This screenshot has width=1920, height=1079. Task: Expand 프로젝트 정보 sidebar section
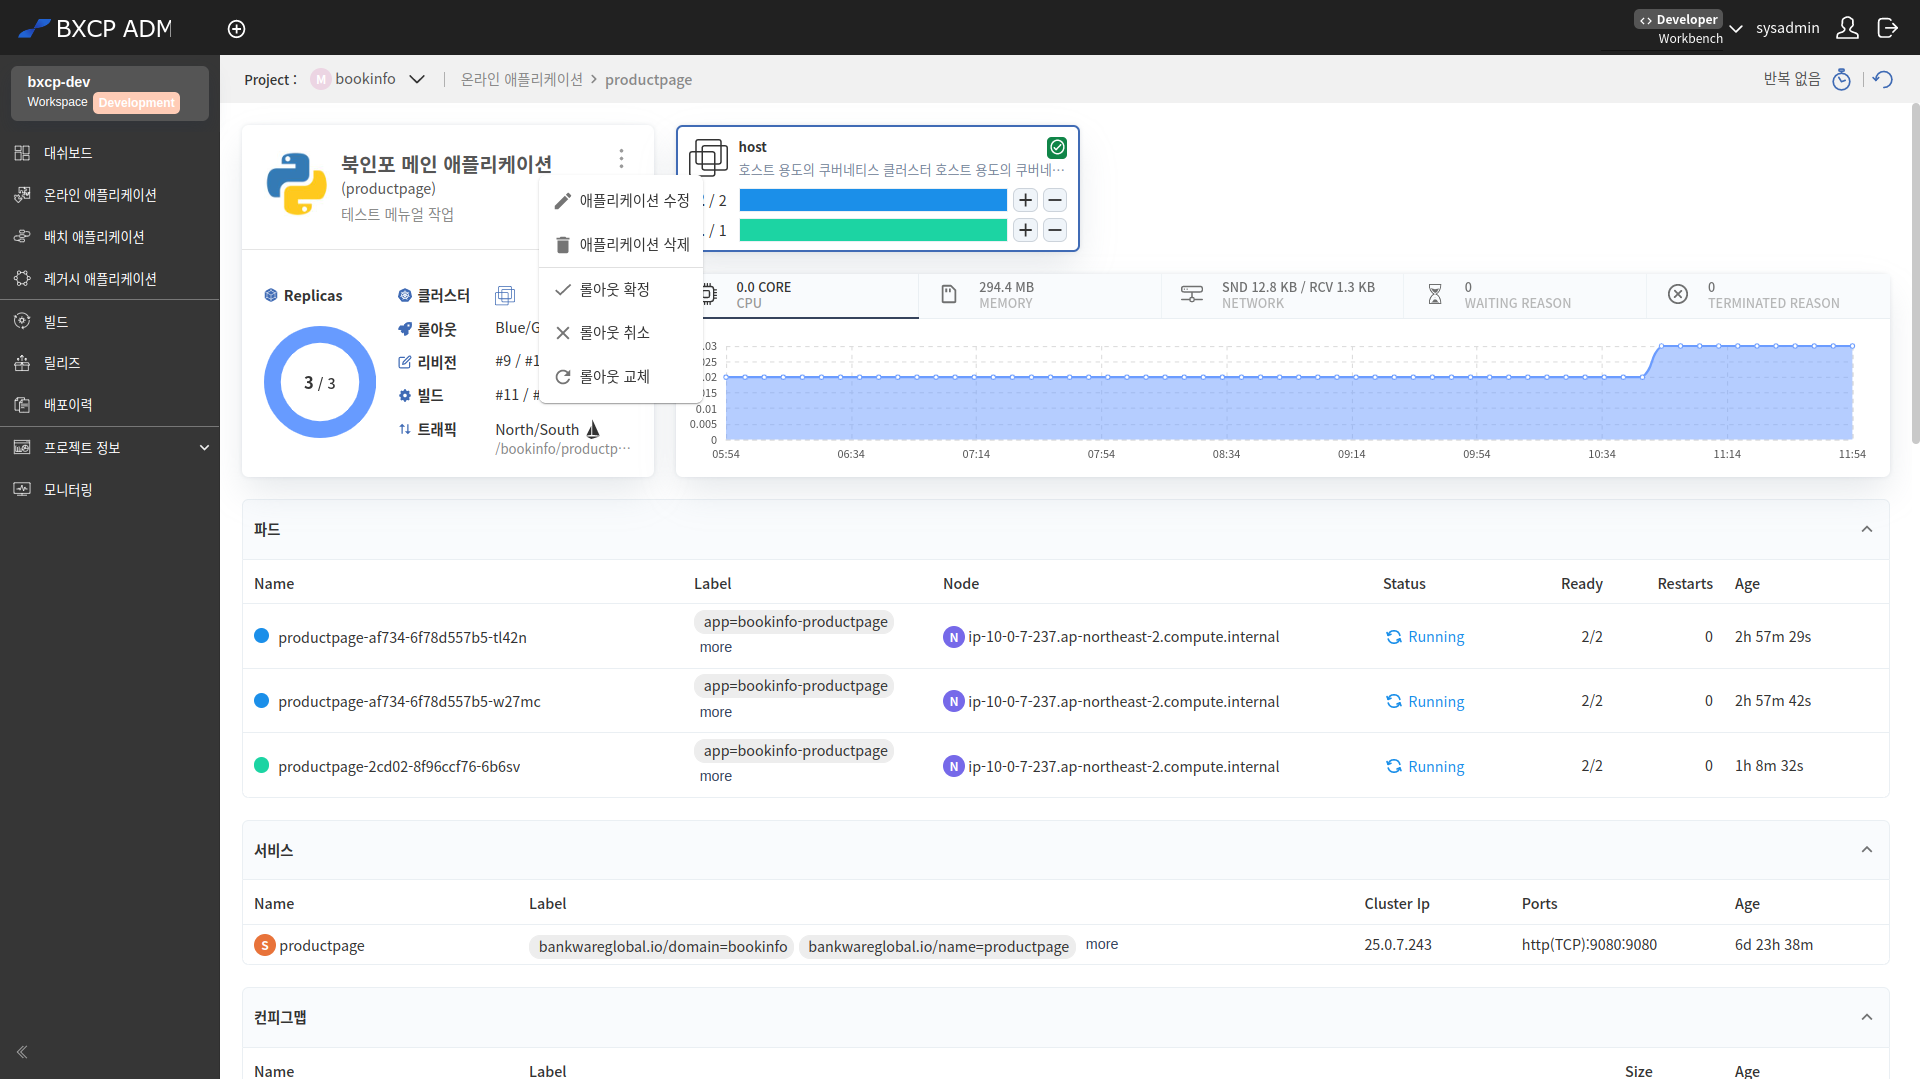[x=110, y=448]
